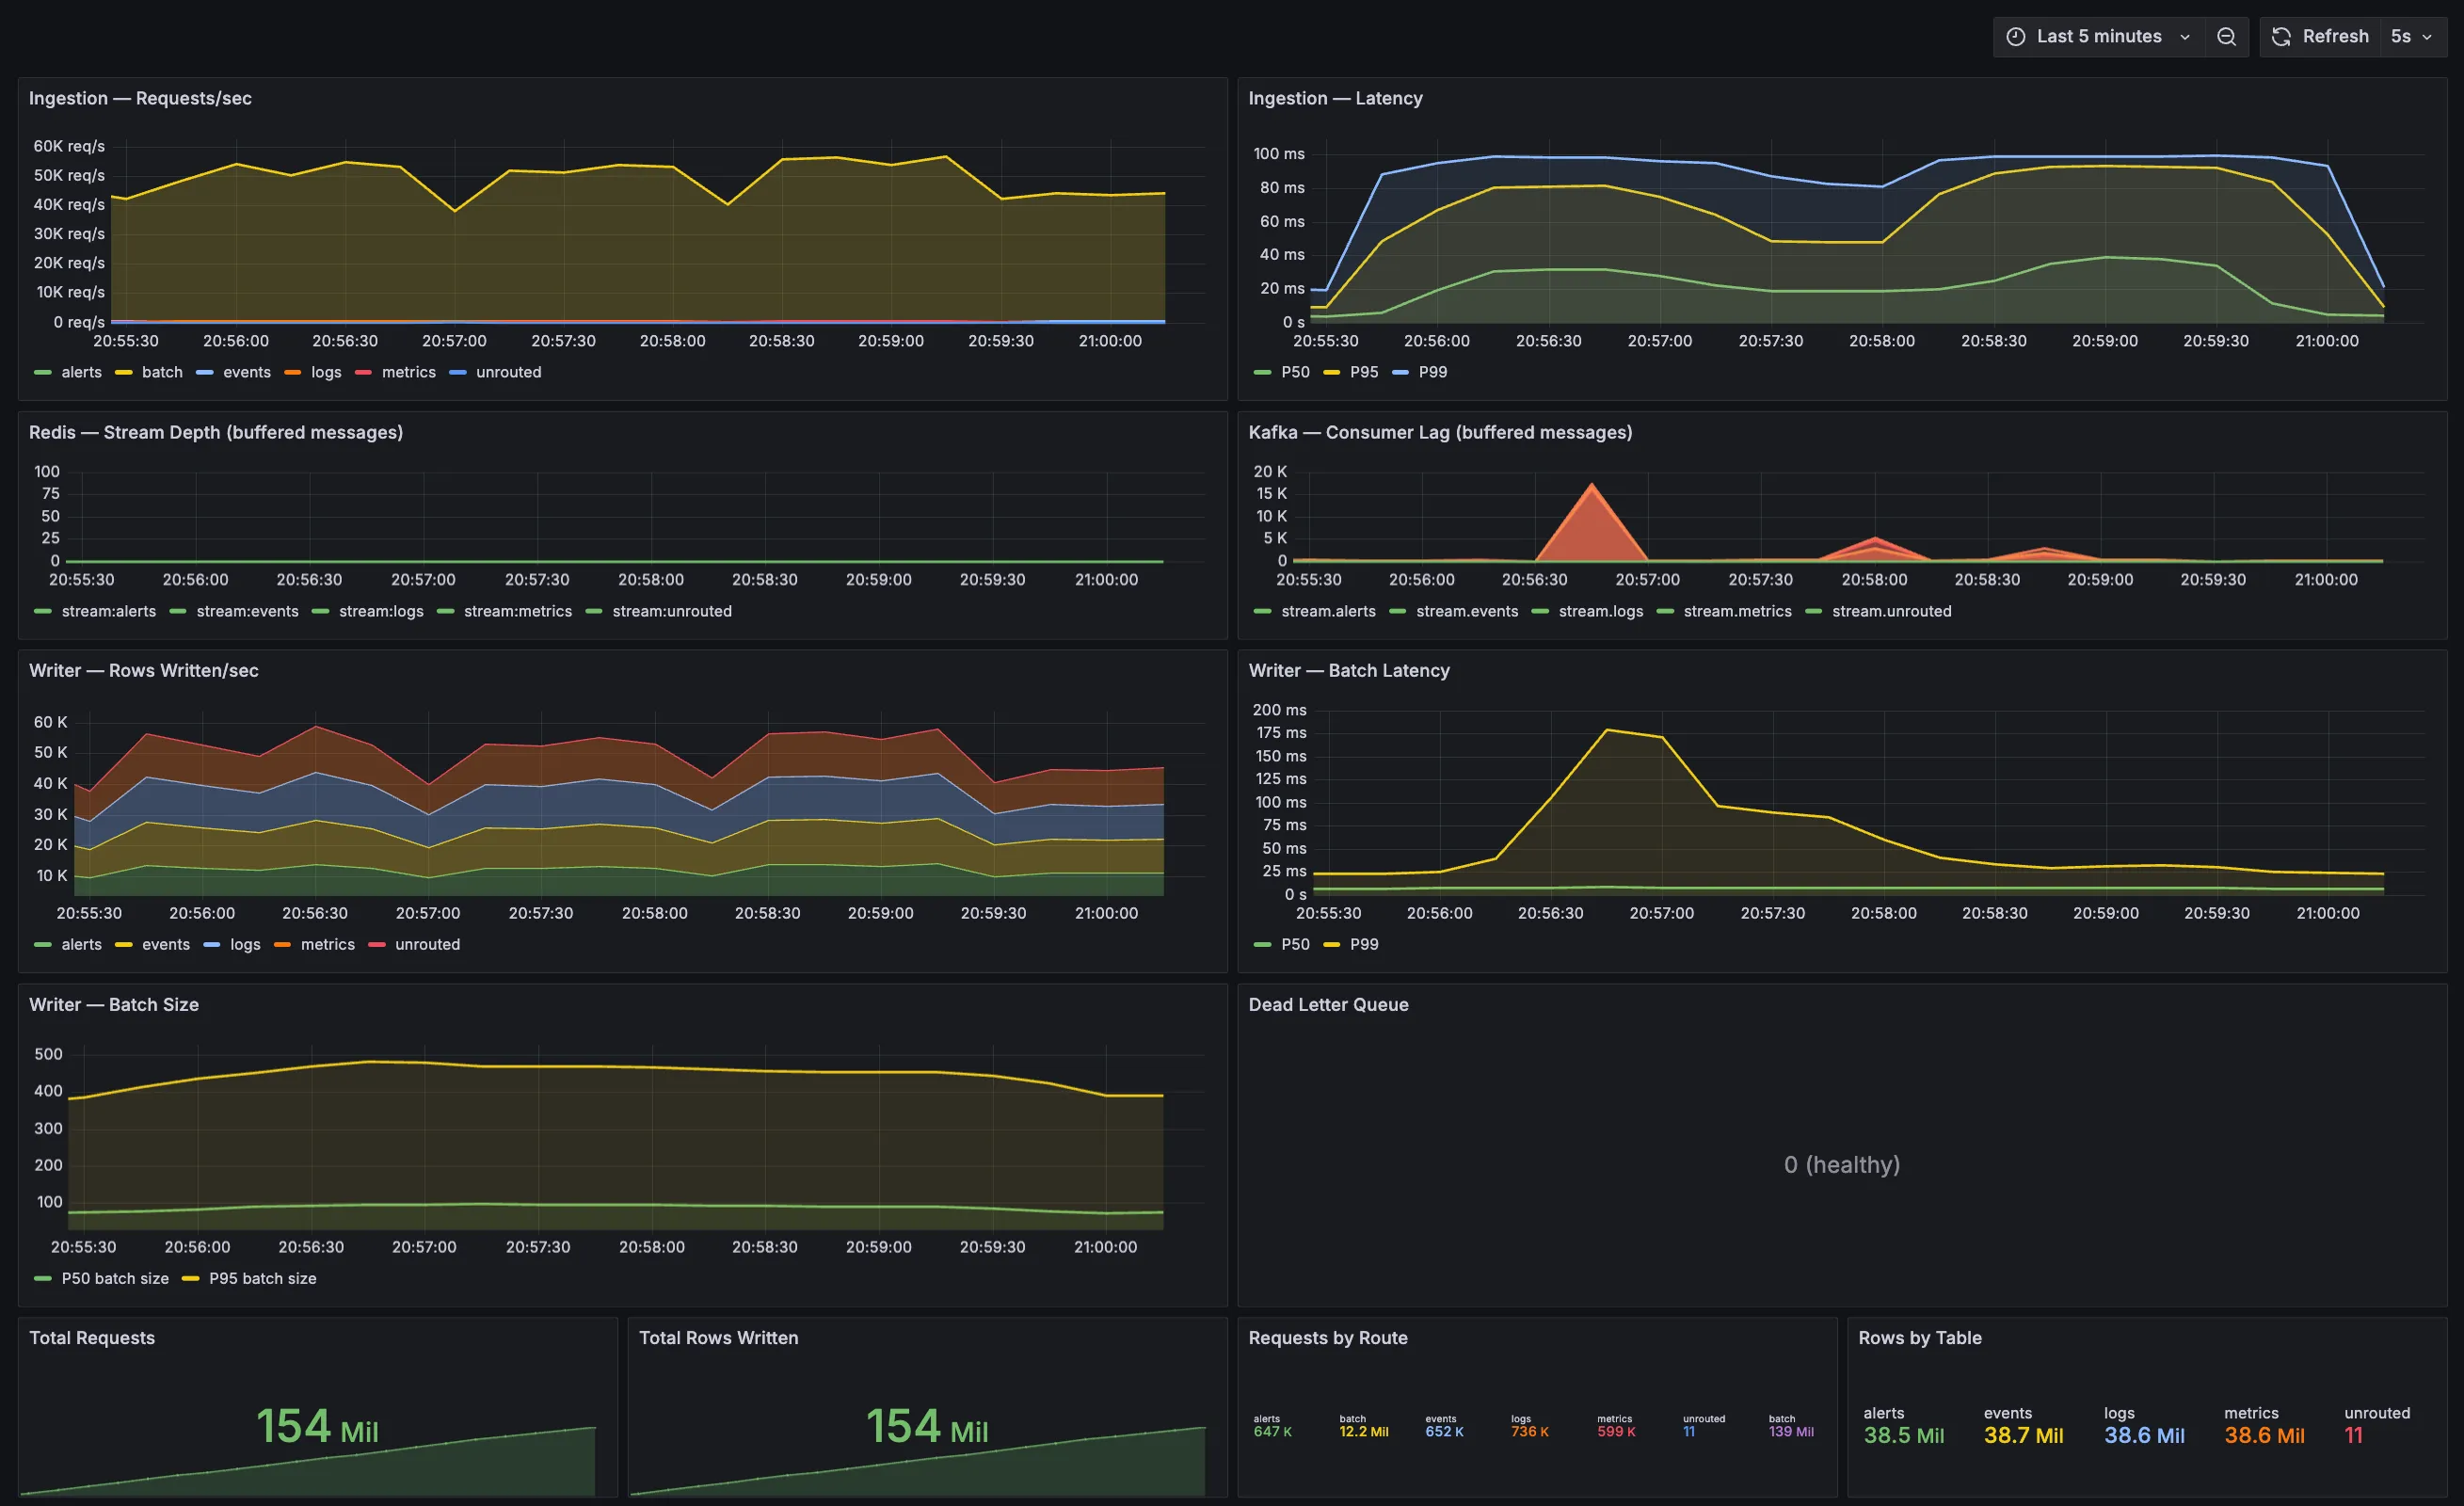The height and width of the screenshot is (1506, 2464).
Task: Toggle P50 batch size legend entry
Action: (x=115, y=1278)
